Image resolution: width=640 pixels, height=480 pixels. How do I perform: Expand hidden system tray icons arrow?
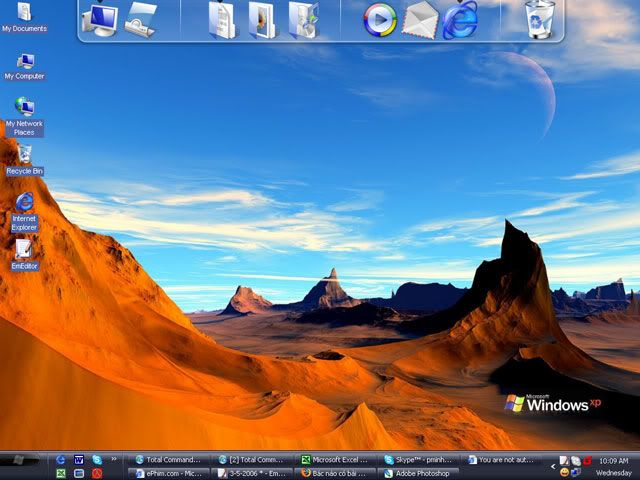point(553,467)
